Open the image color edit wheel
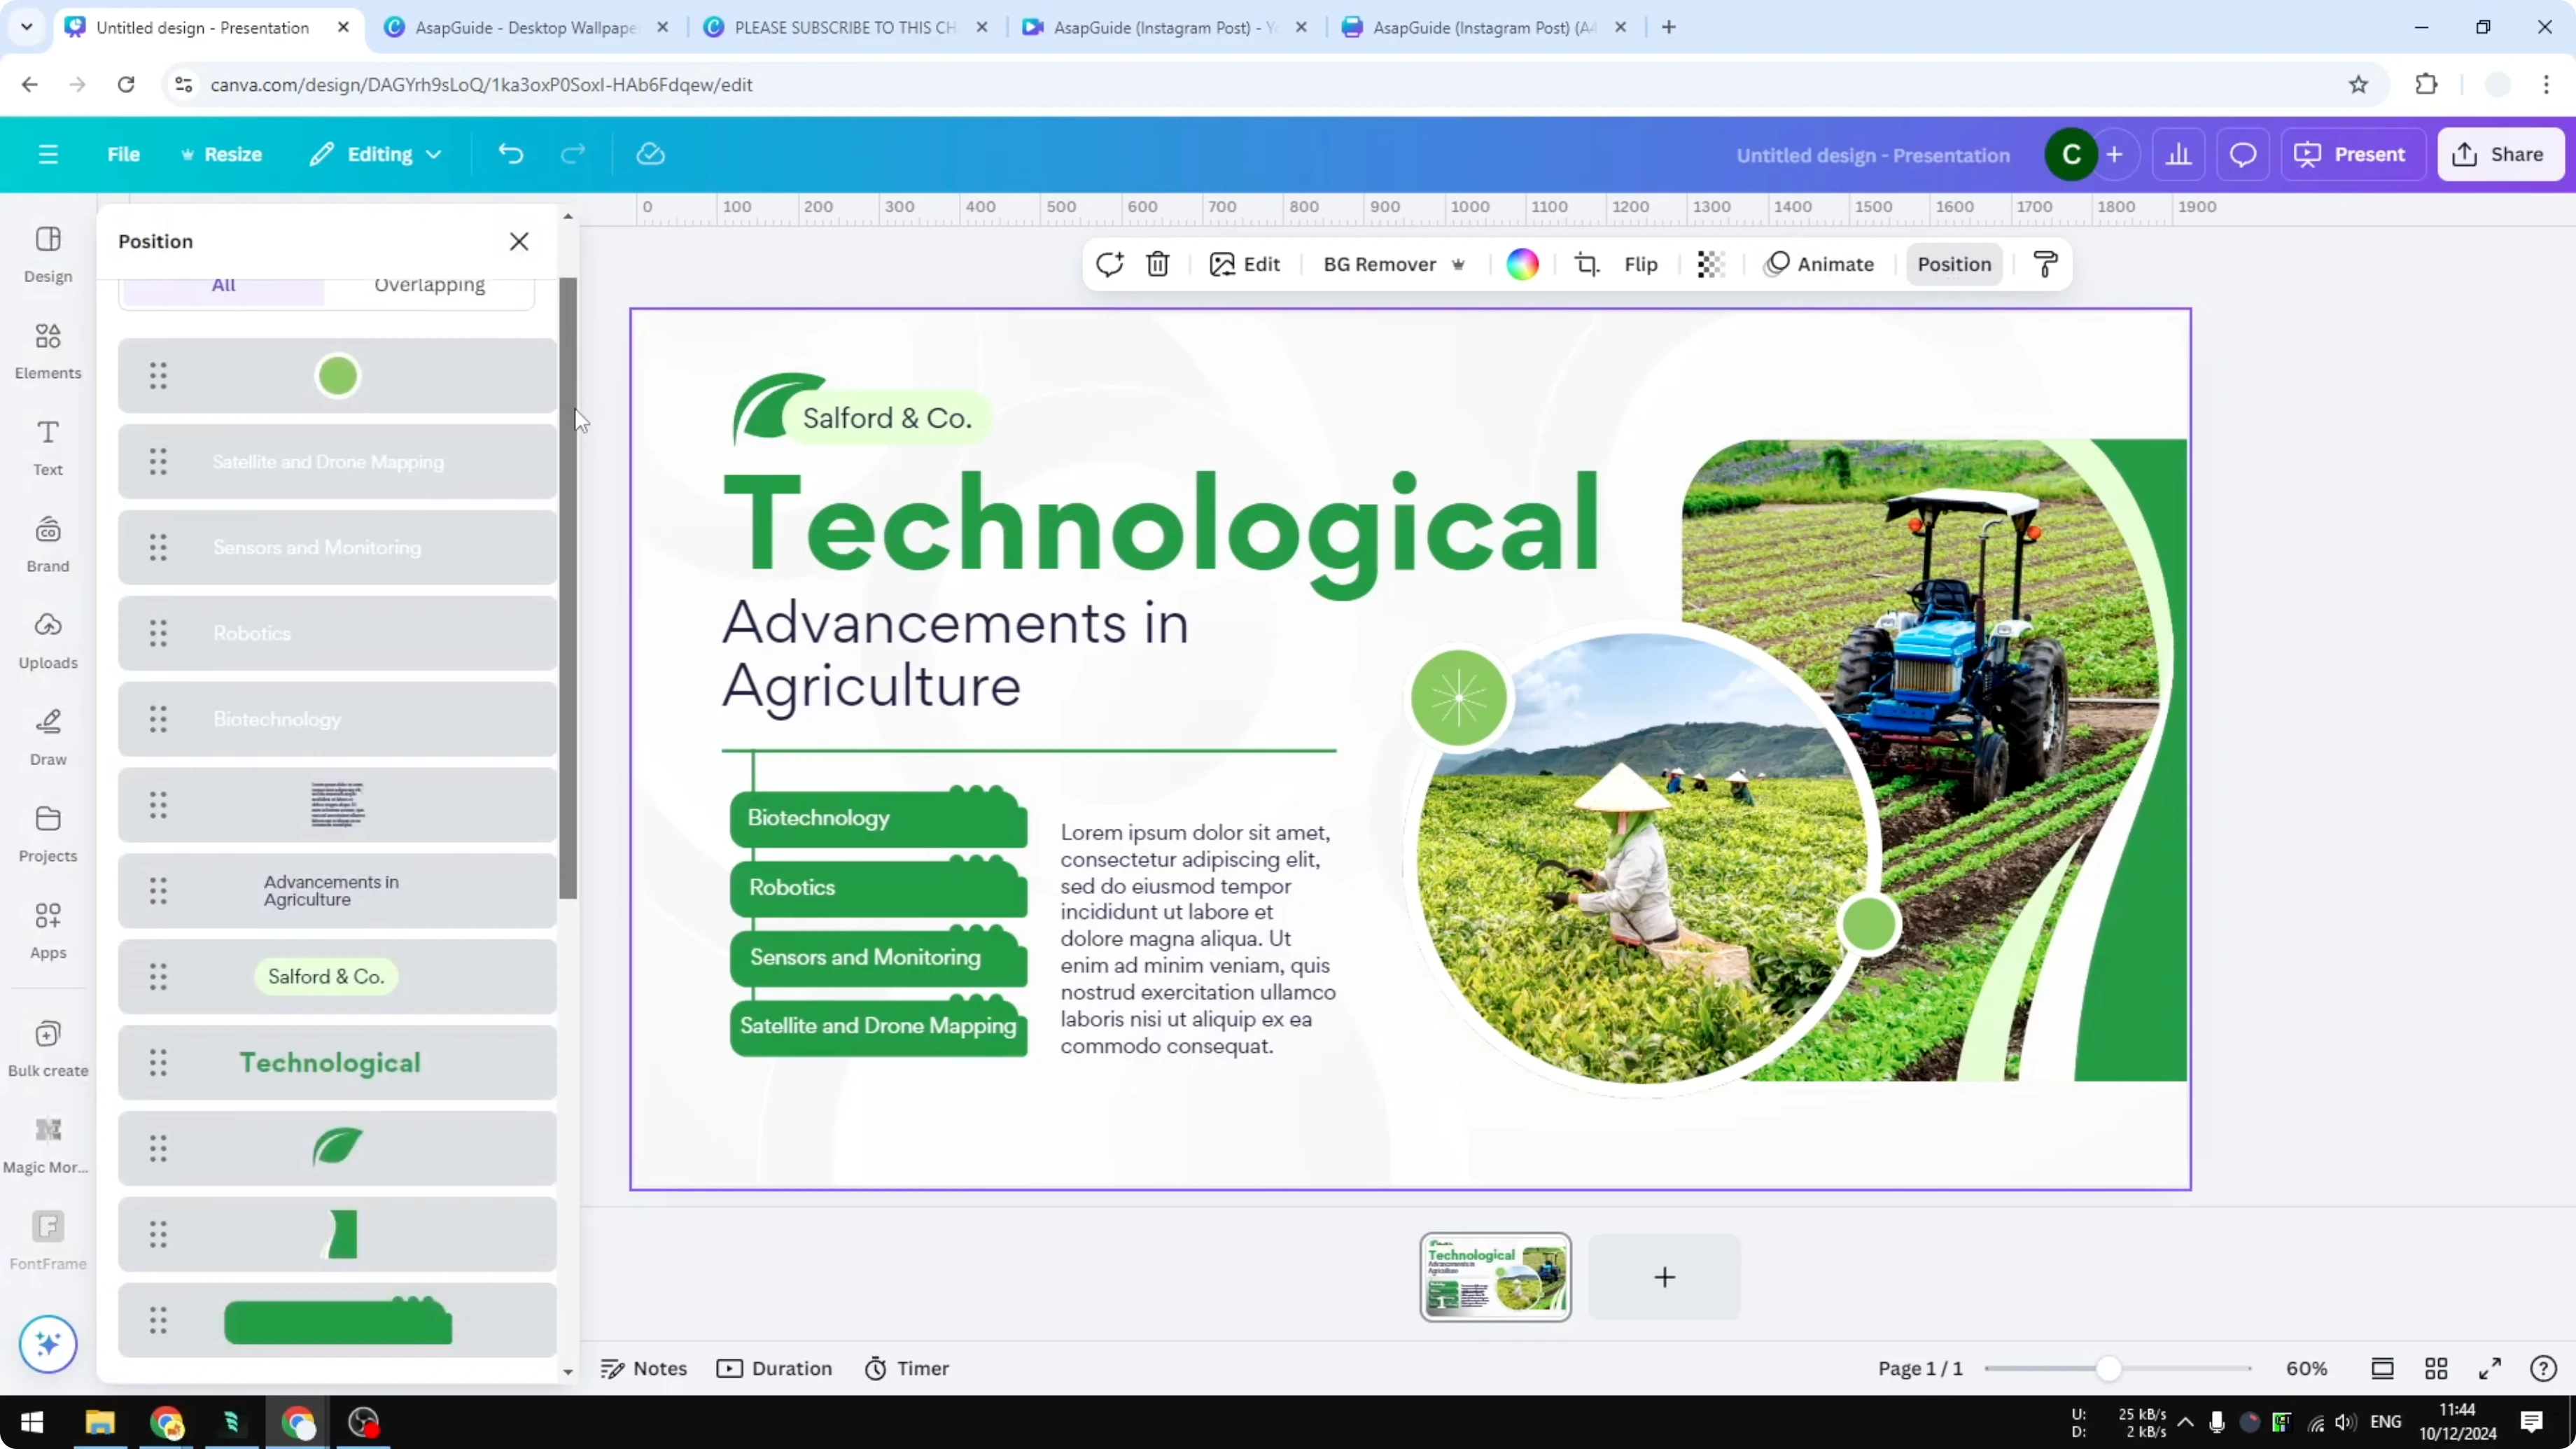The image size is (2576, 1449). tap(1522, 264)
